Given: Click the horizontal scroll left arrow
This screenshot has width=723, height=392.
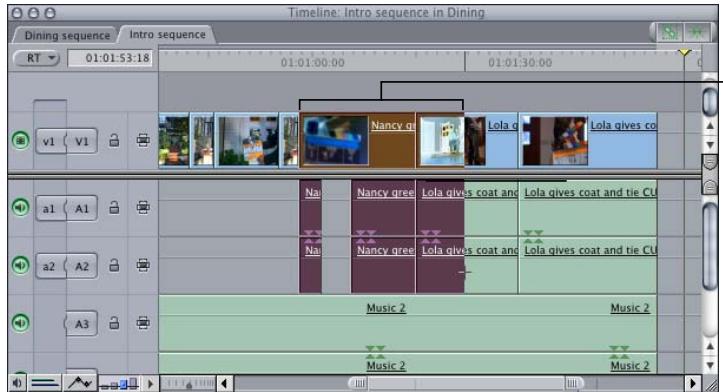Looking at the screenshot, I should [225, 383].
